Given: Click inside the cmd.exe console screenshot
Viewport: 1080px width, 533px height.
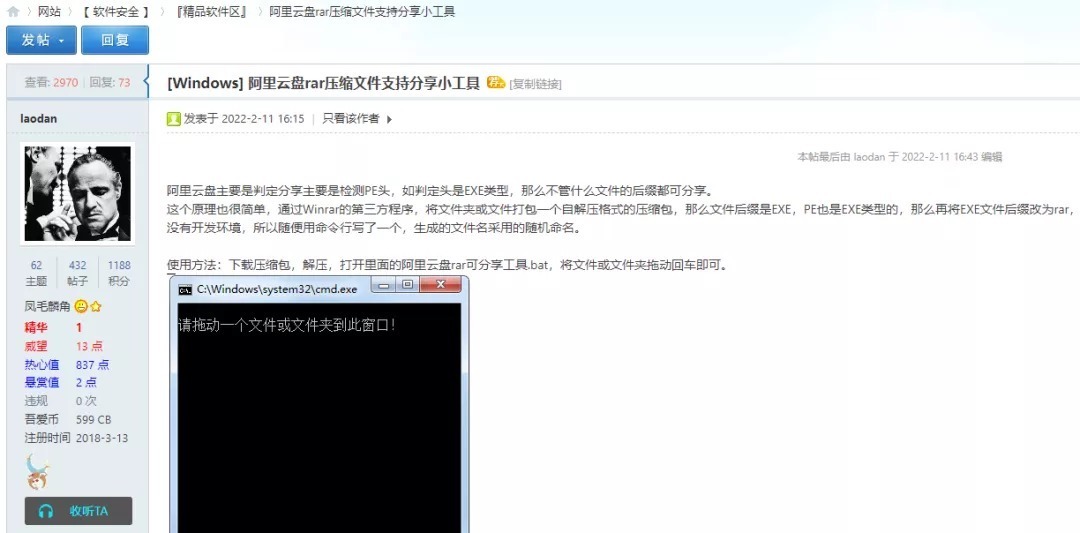Looking at the screenshot, I should (319, 417).
